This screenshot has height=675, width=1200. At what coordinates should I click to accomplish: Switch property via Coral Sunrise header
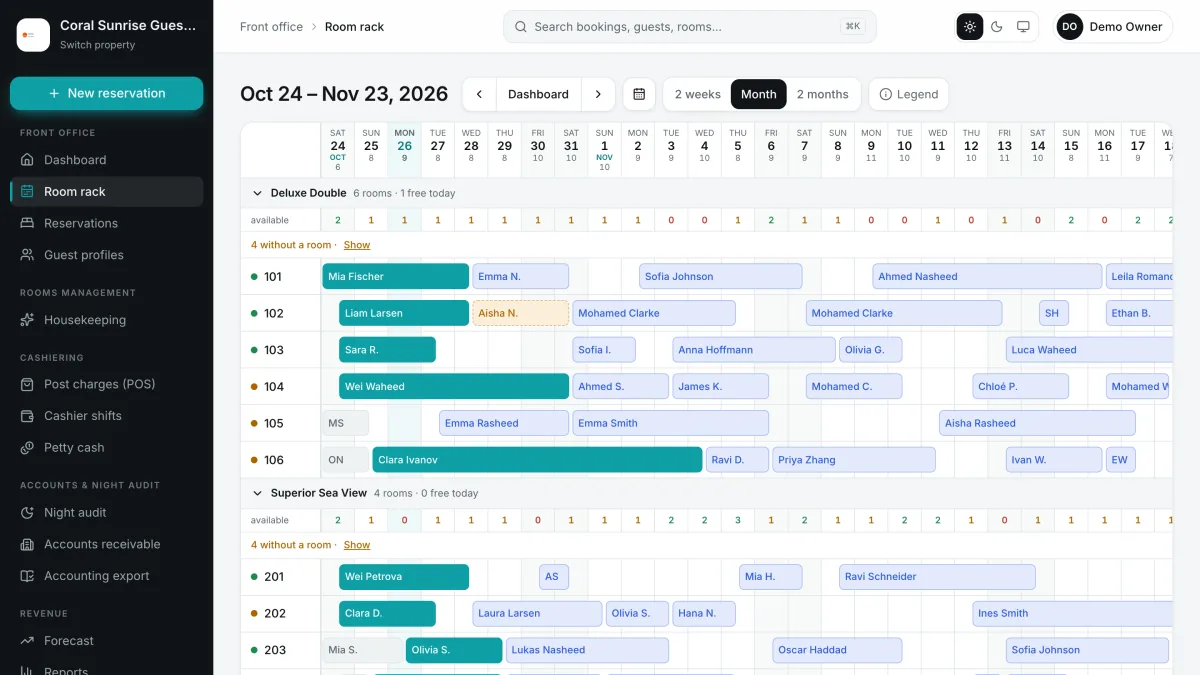tap(106, 34)
